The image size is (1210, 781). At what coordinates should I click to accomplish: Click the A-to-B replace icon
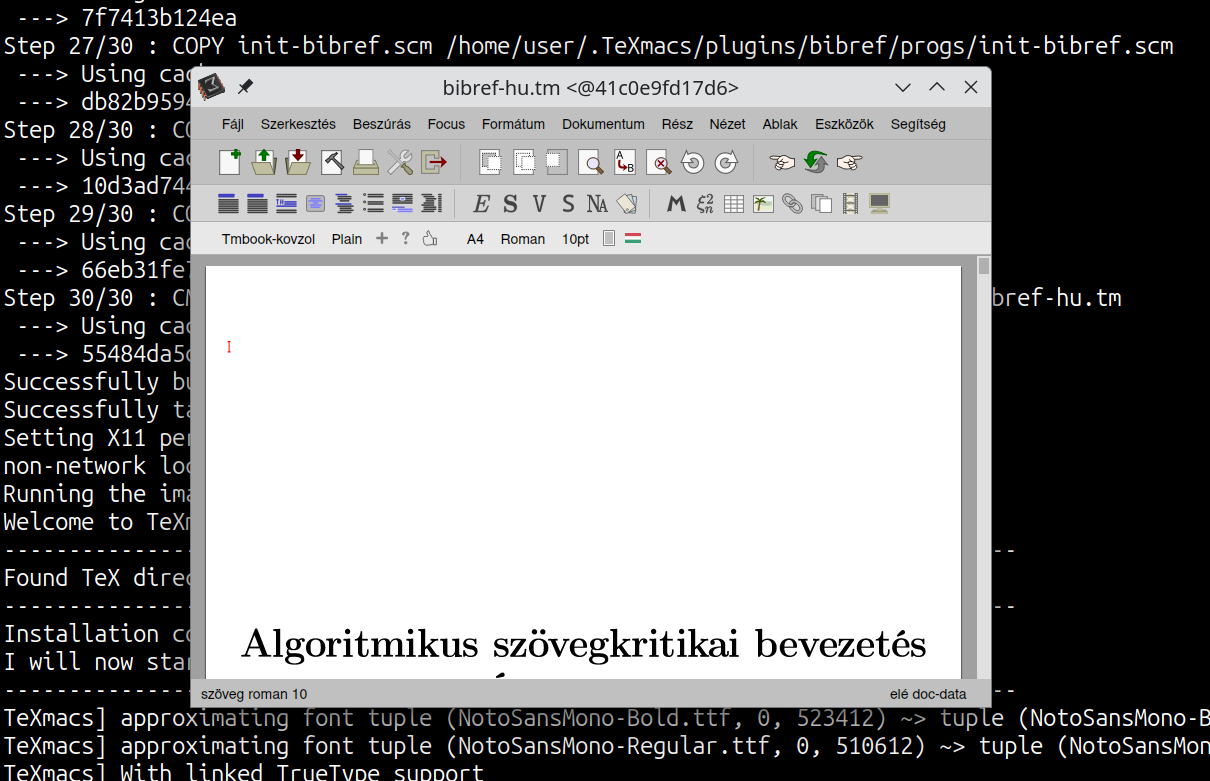click(625, 162)
